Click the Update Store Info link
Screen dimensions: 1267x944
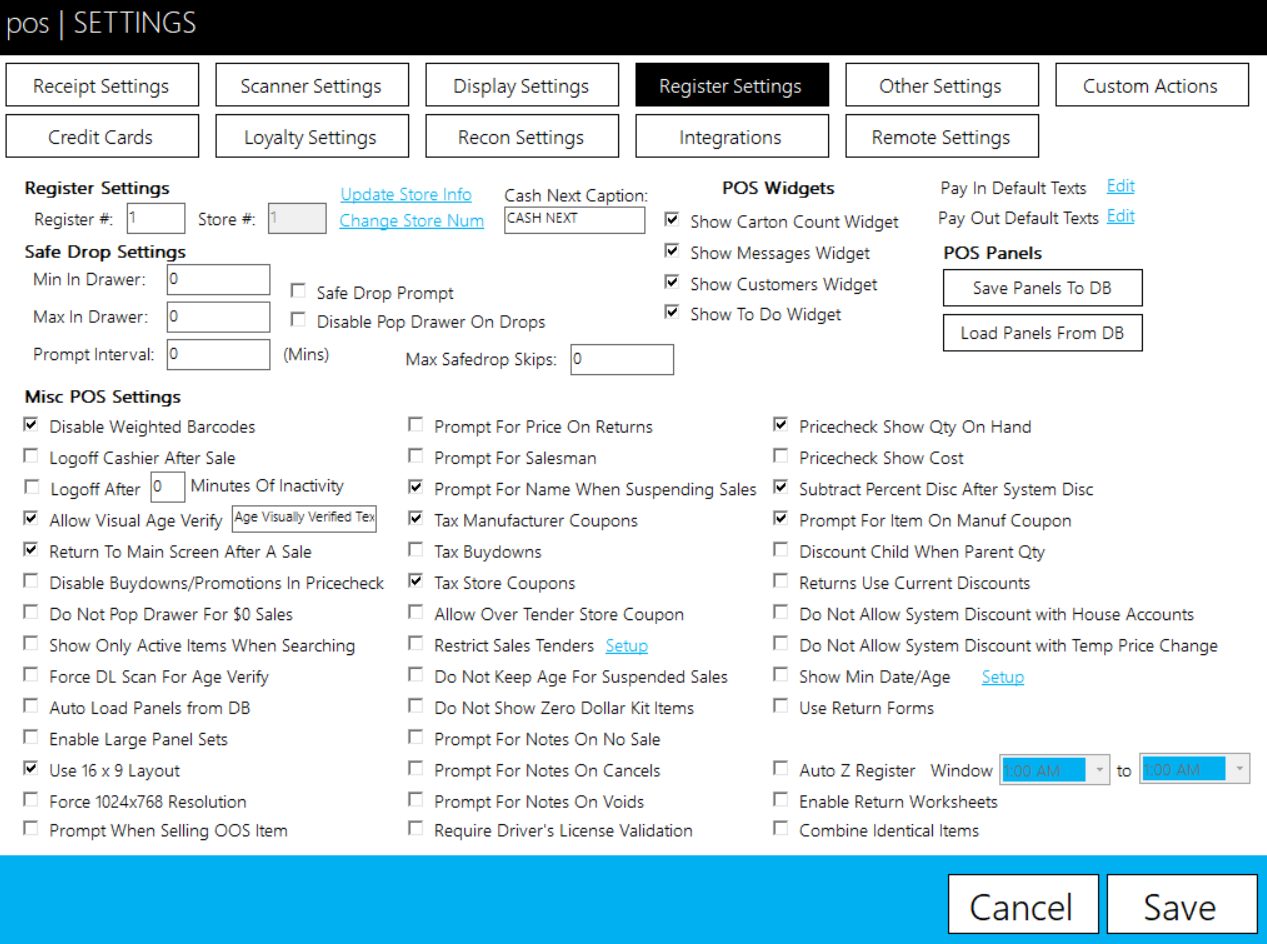coord(406,194)
